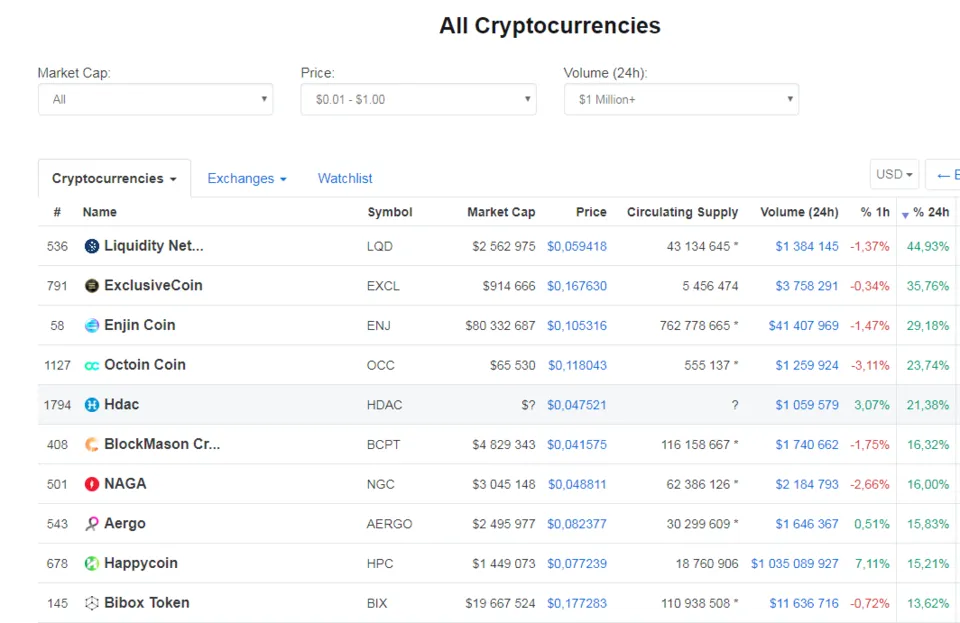960x623 pixels.
Task: Click the NAGA logo icon
Action: [x=92, y=484]
